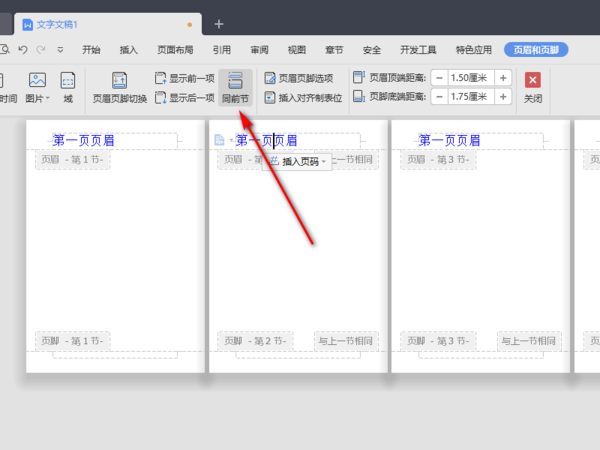This screenshot has width=600, height=450.
Task: Select the 文字文稿1 document tab
Action: point(108,24)
